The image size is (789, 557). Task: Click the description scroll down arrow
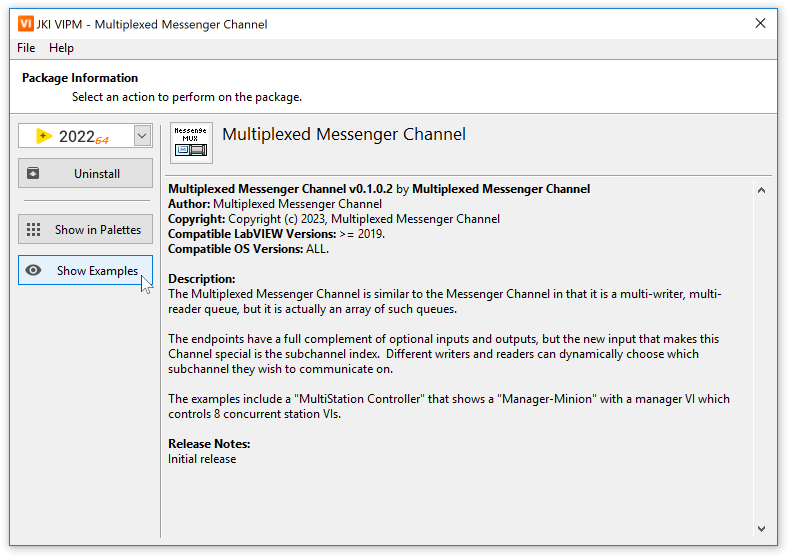pyautogui.click(x=761, y=529)
